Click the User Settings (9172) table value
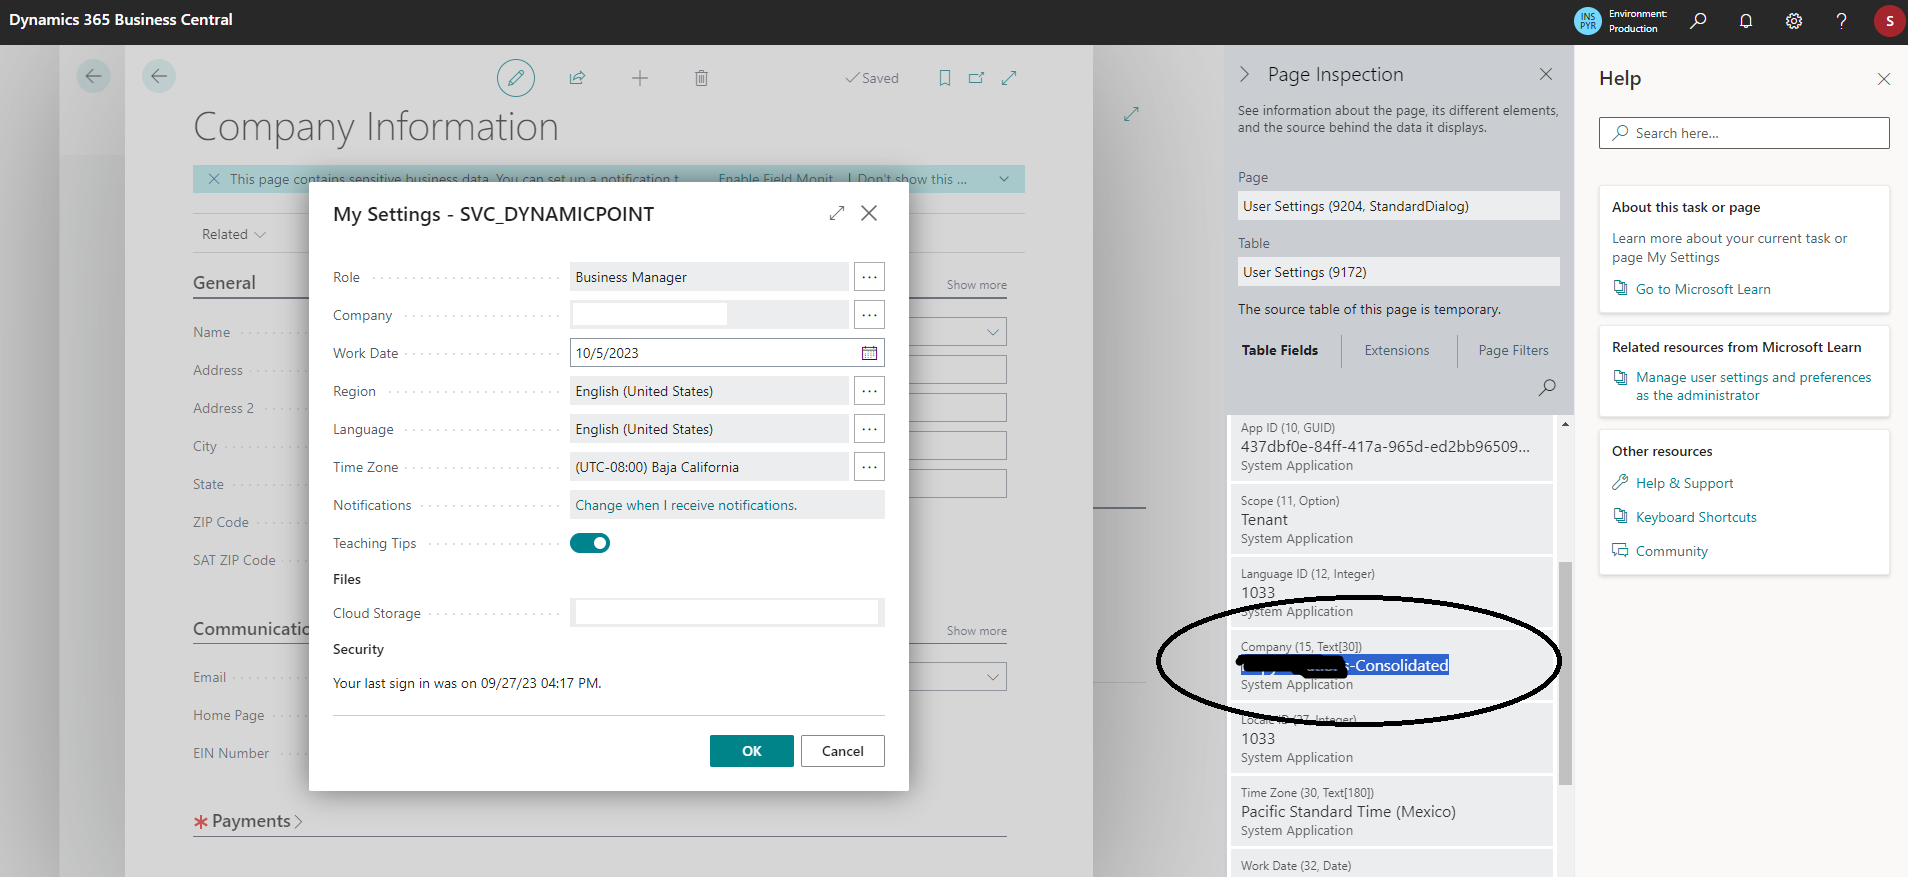 1398,272
